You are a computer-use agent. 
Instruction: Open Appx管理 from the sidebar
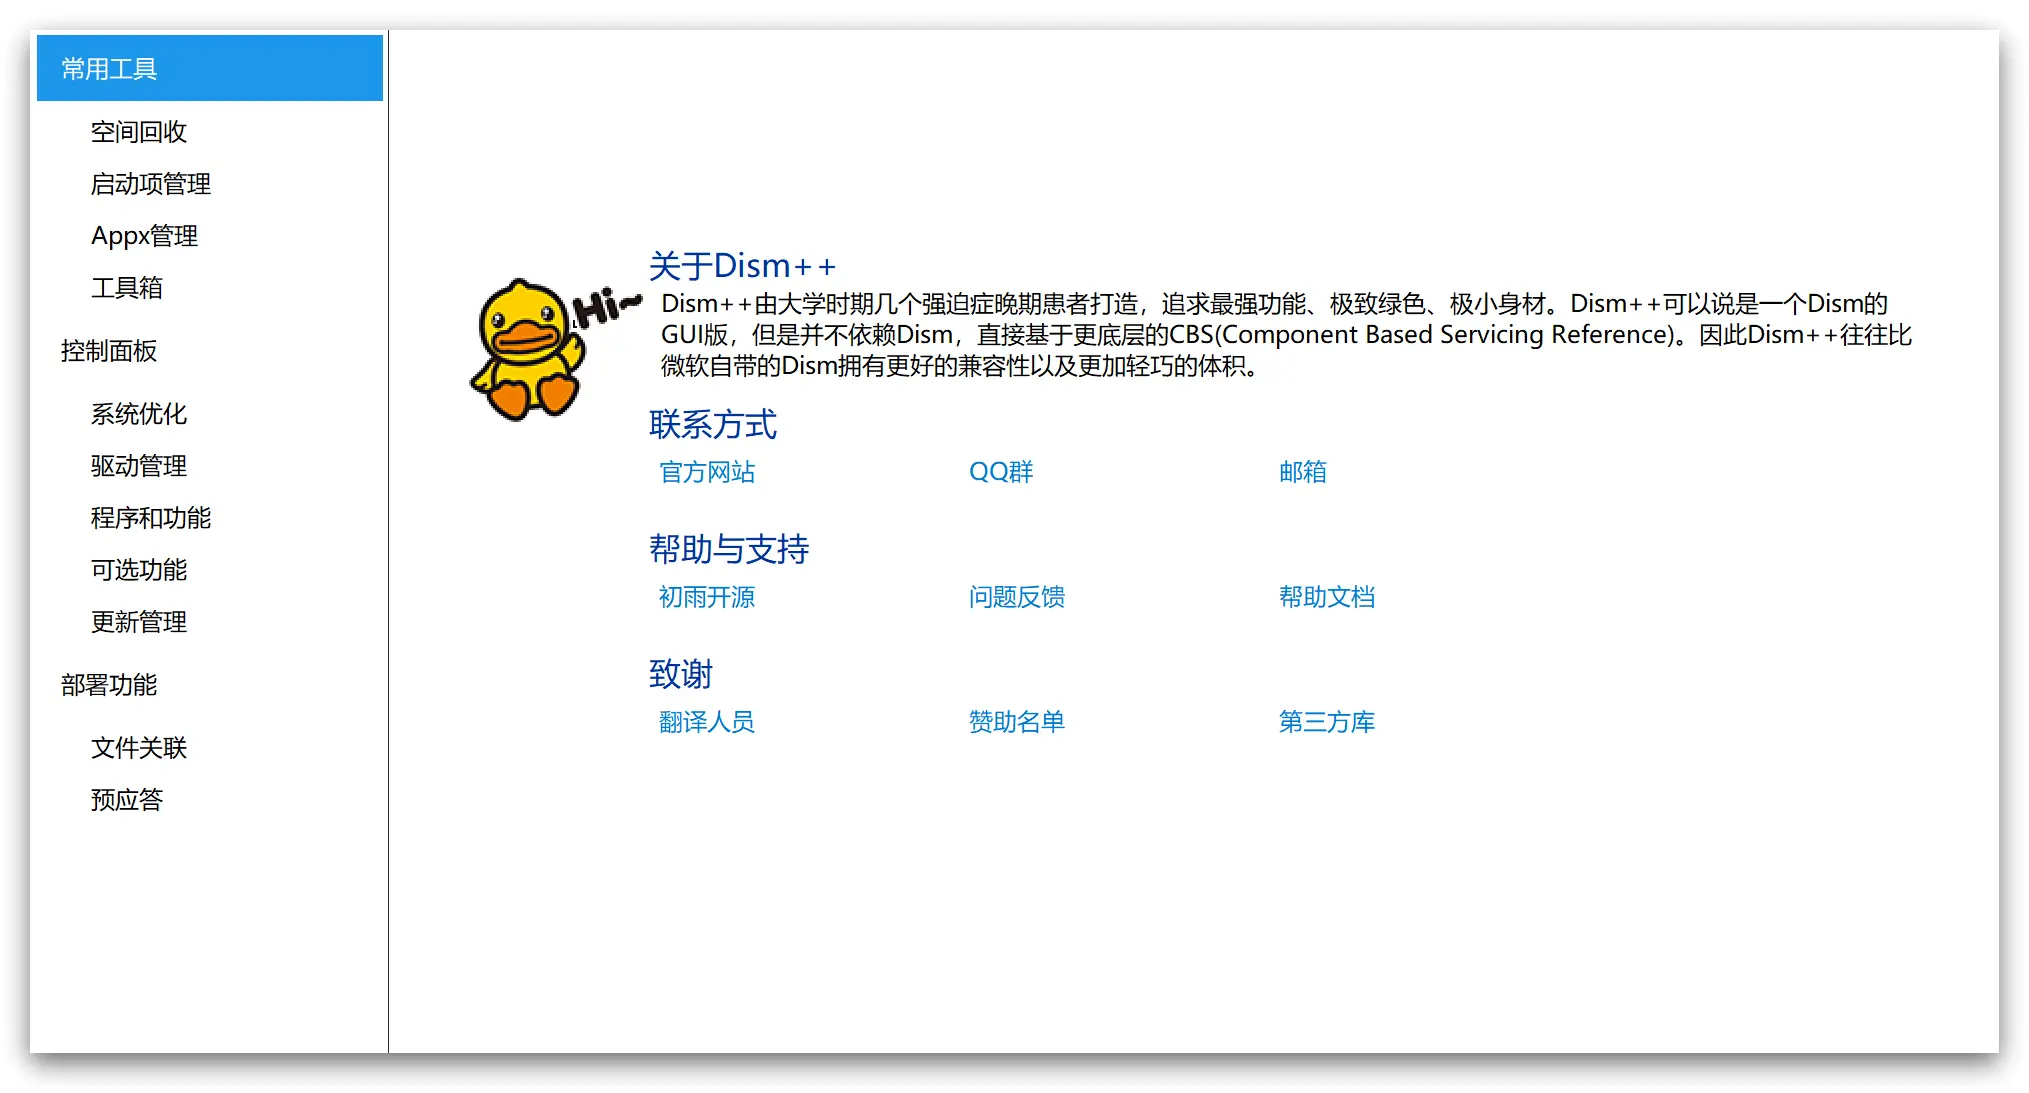[x=144, y=236]
